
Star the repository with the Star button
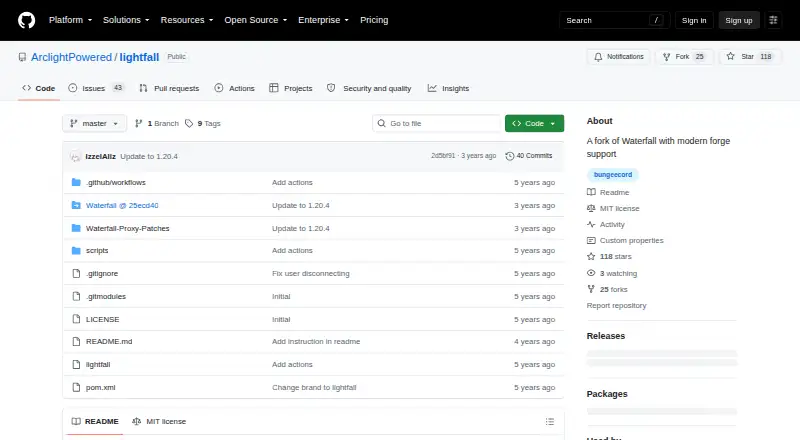[749, 57]
